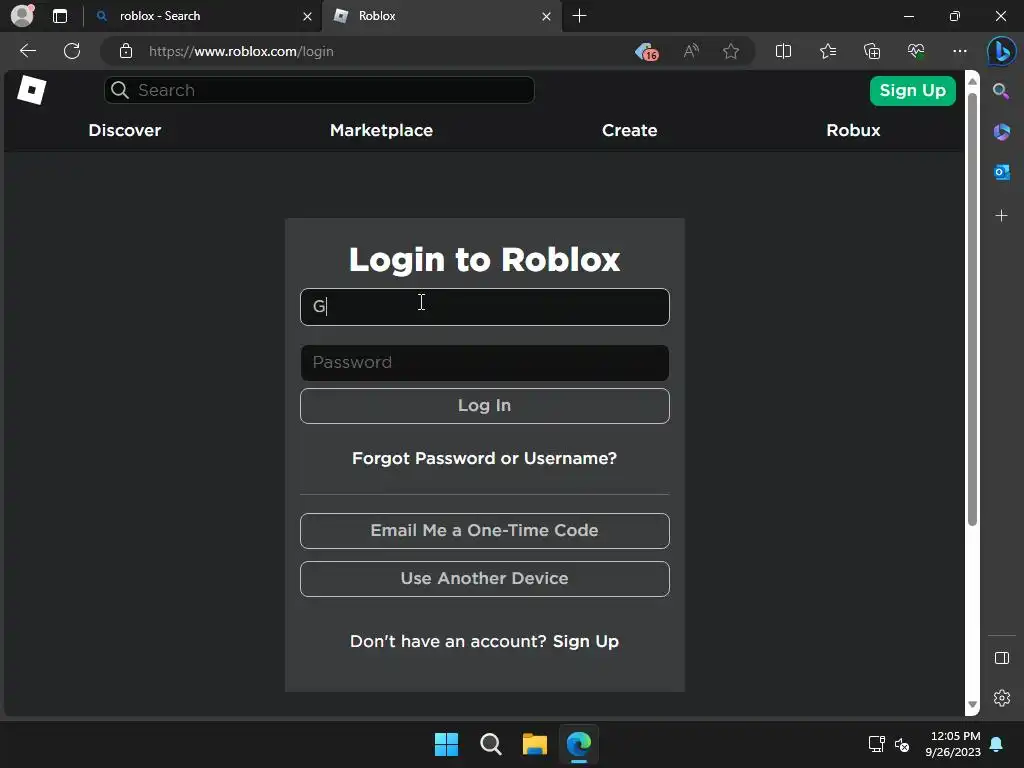Launch File Explorer from the taskbar
Image resolution: width=1024 pixels, height=768 pixels.
[x=534, y=744]
